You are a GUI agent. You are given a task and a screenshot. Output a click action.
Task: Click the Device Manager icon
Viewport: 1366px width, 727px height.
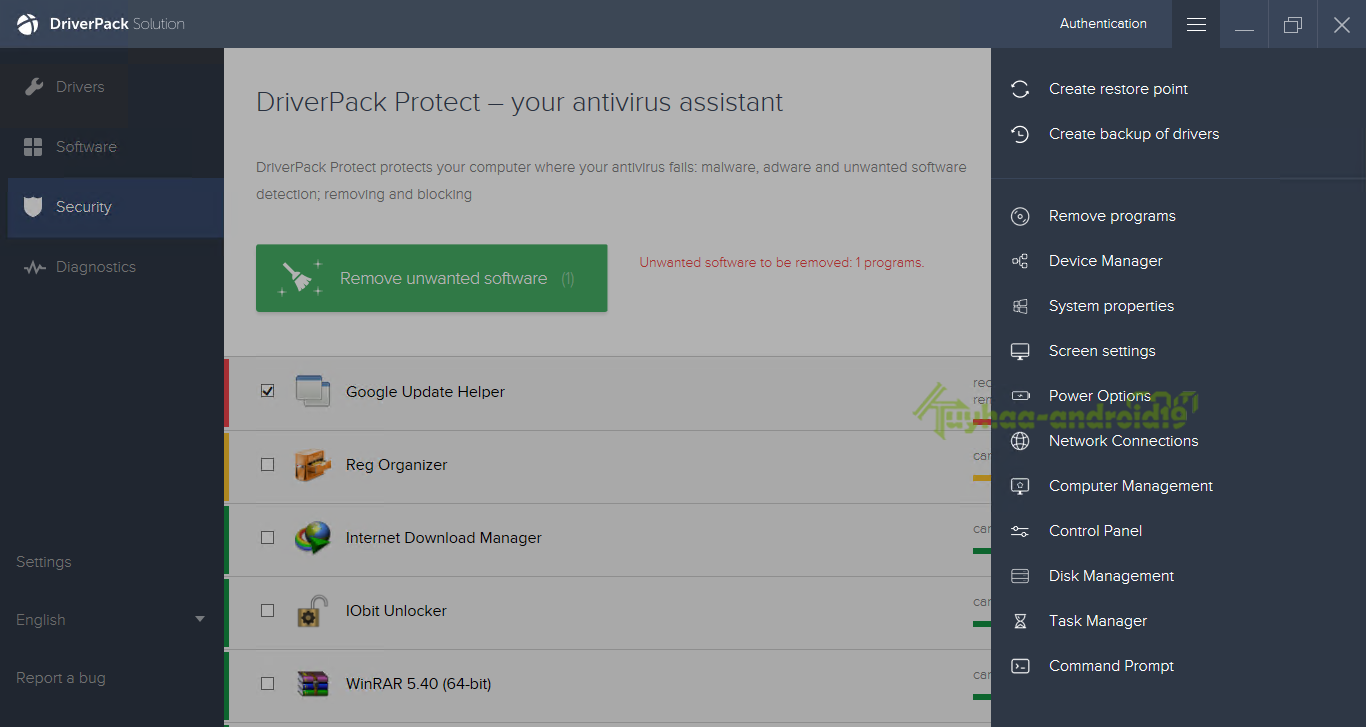coord(1020,261)
